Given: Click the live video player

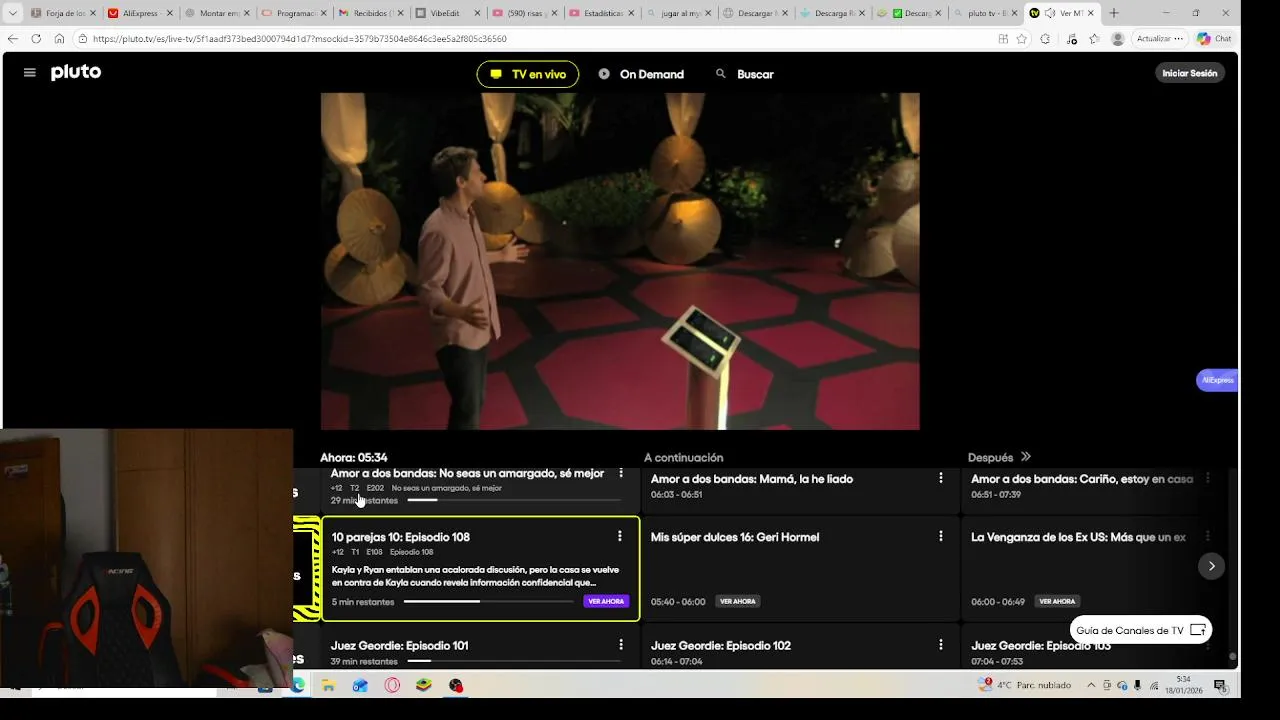Looking at the screenshot, I should (620, 261).
